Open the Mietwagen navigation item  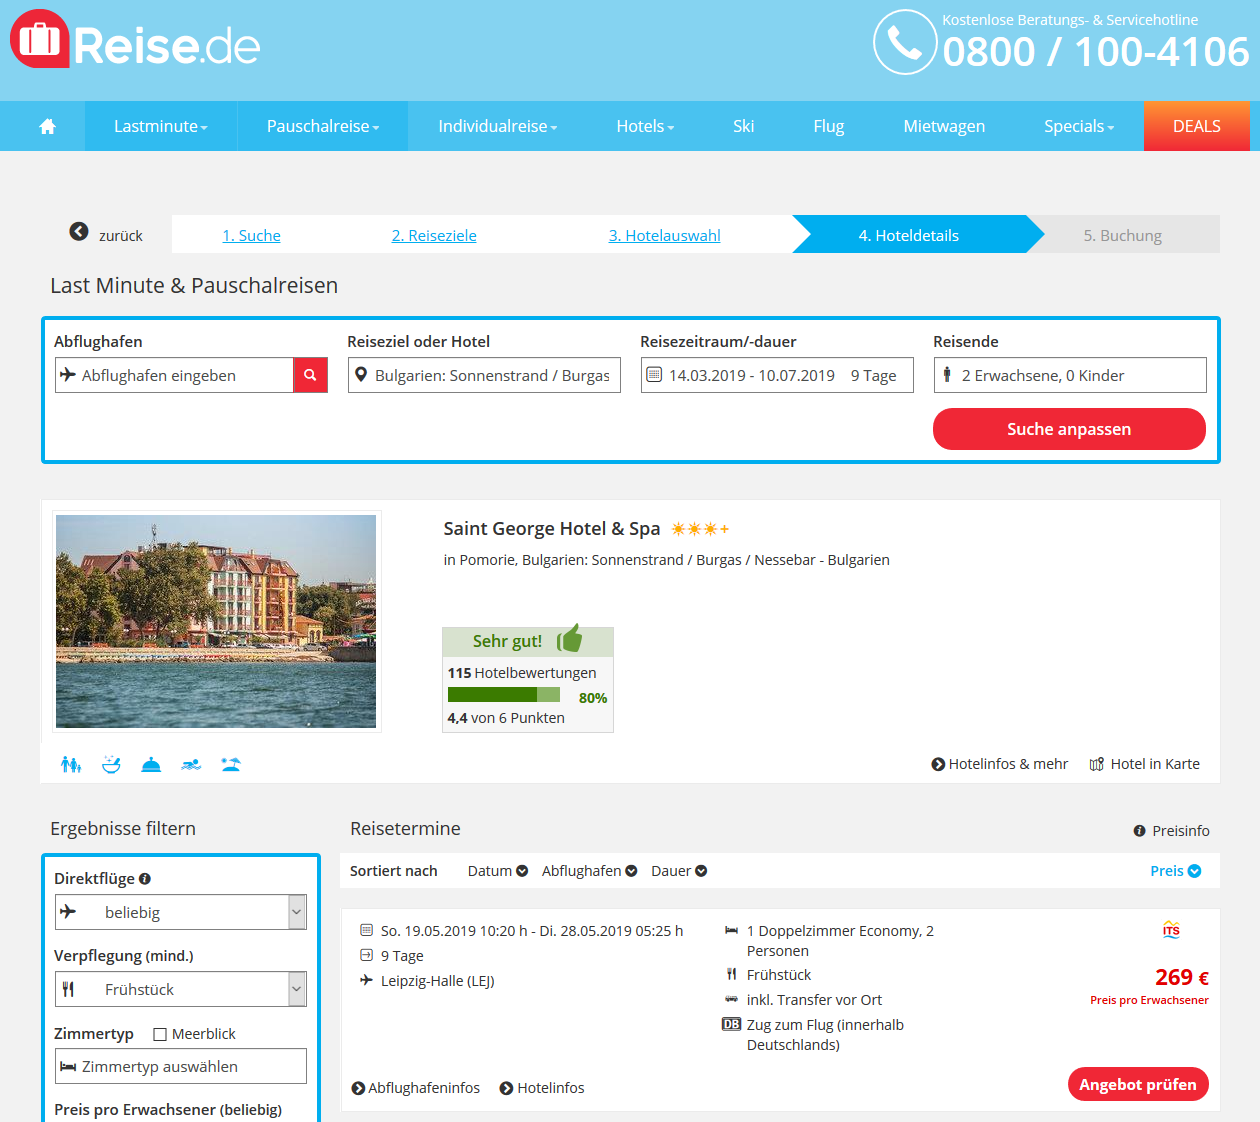(x=944, y=126)
